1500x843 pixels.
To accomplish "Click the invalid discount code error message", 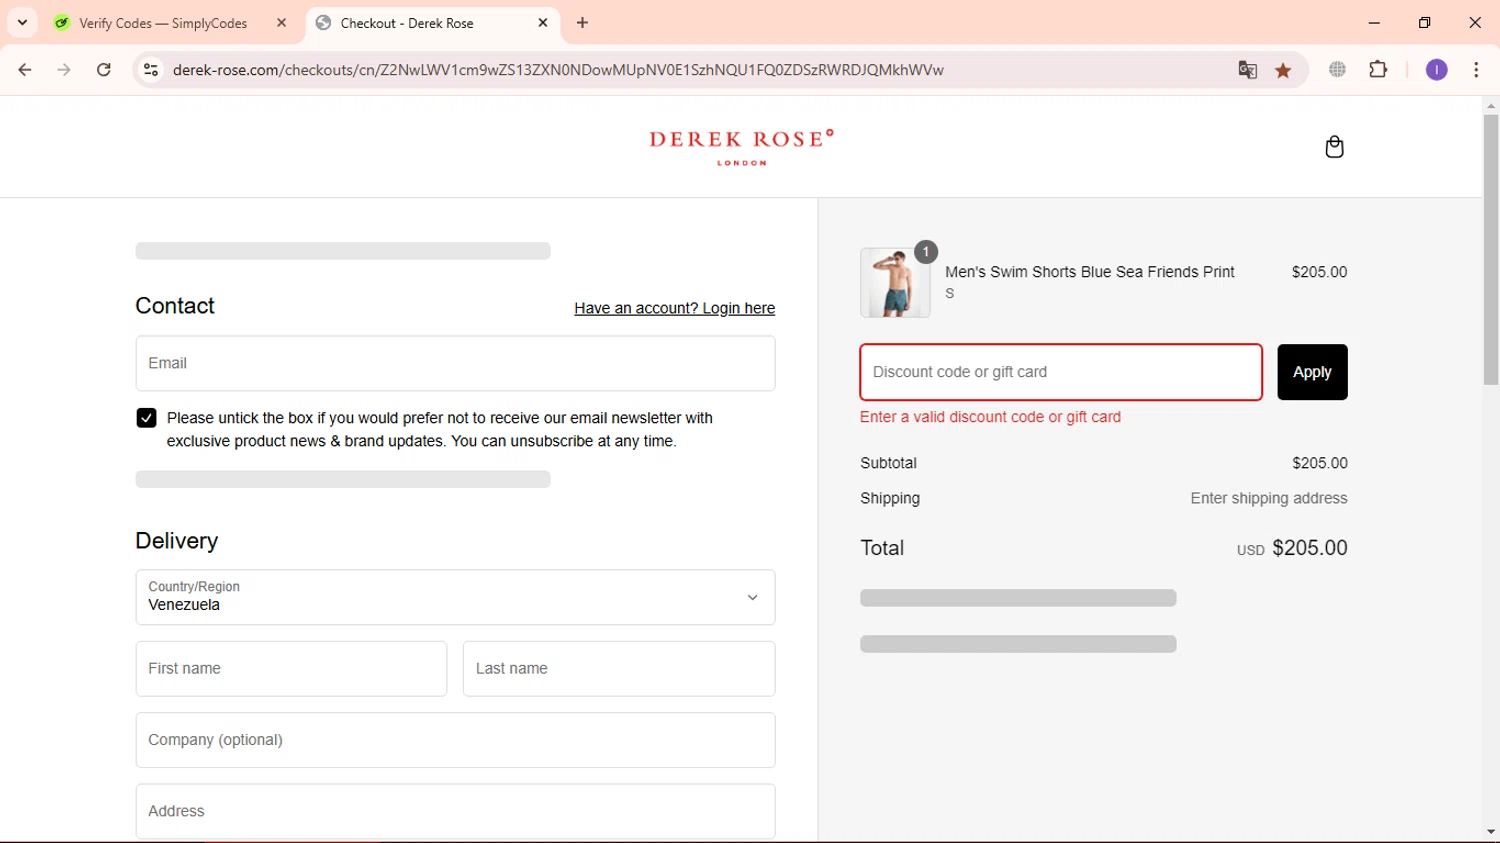I will pyautogui.click(x=990, y=417).
